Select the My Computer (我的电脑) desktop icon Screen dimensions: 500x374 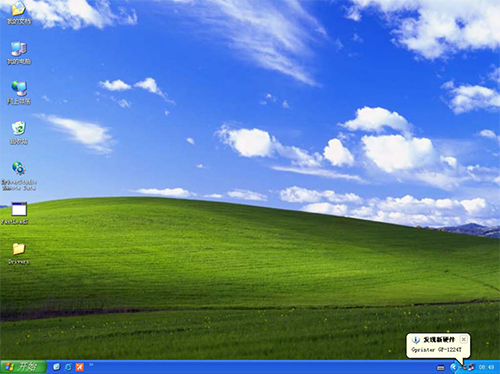(19, 53)
